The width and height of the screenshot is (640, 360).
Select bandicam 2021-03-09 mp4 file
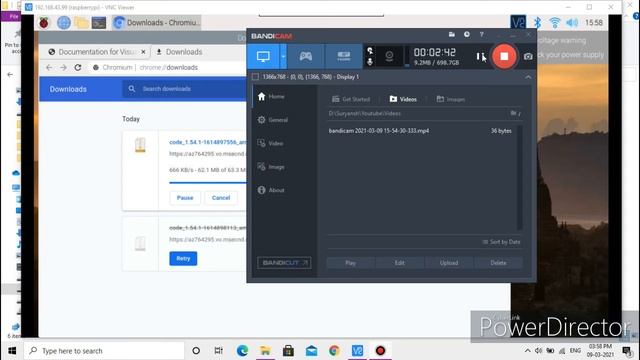[x=420, y=131]
